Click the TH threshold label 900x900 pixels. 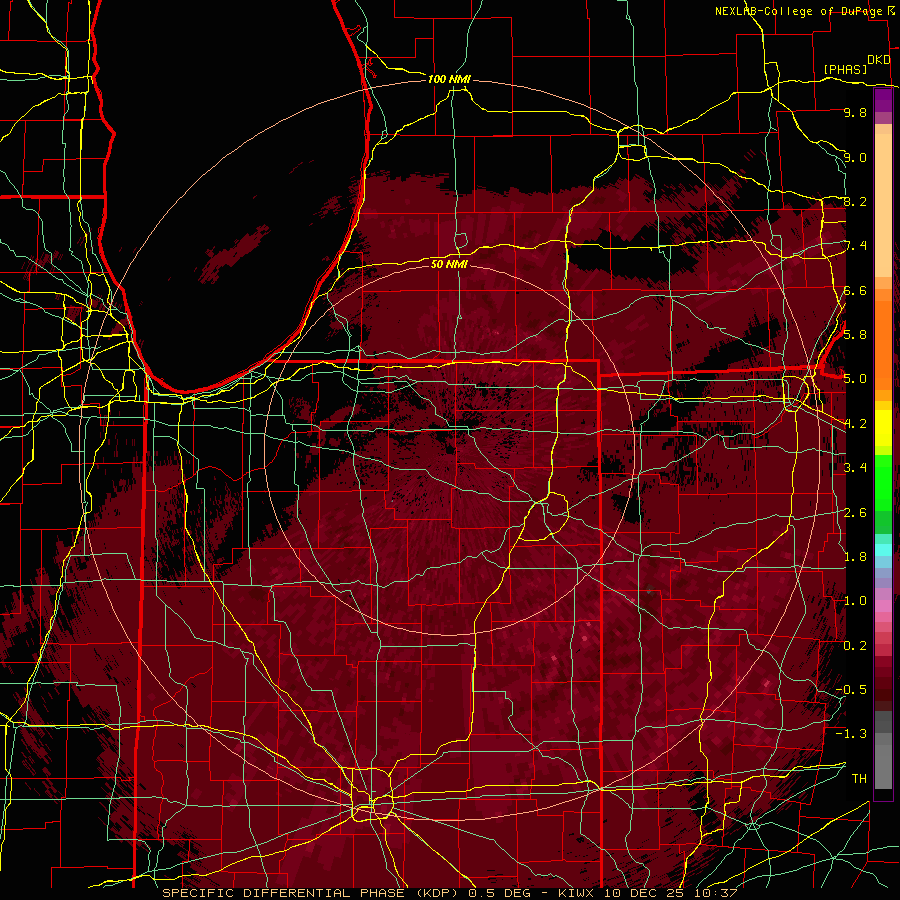(859, 779)
